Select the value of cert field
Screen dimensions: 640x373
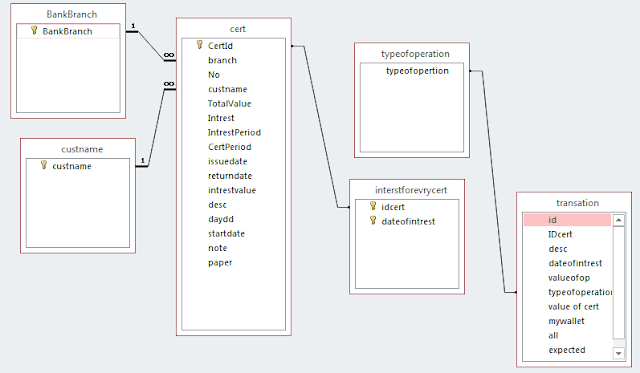[x=573, y=307]
